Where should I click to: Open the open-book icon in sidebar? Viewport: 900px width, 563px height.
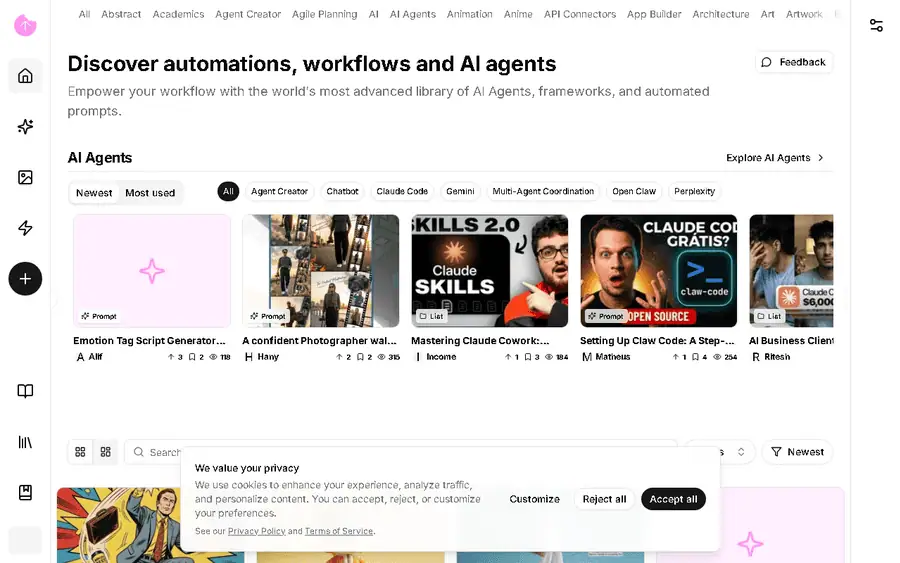25,391
